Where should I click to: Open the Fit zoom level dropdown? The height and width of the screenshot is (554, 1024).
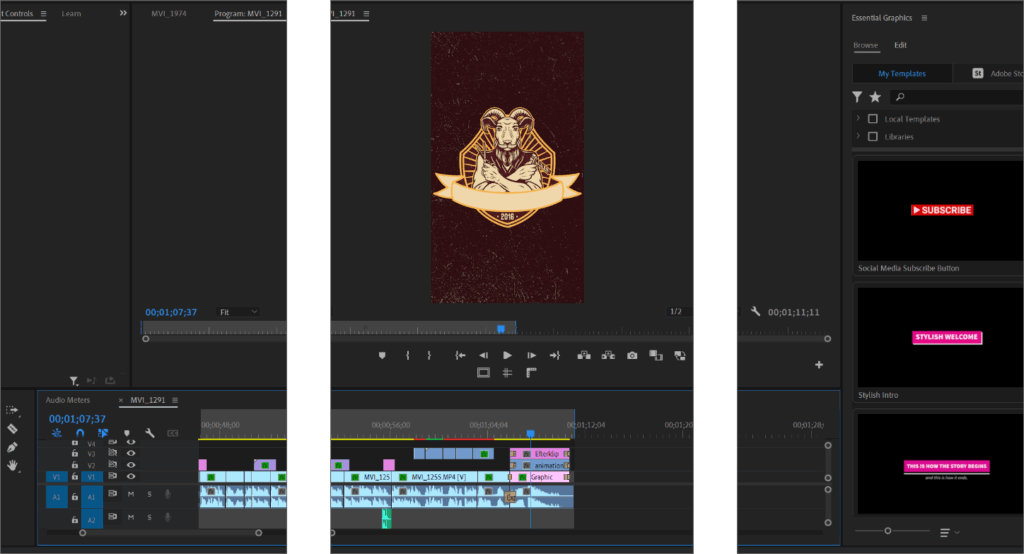[238, 312]
